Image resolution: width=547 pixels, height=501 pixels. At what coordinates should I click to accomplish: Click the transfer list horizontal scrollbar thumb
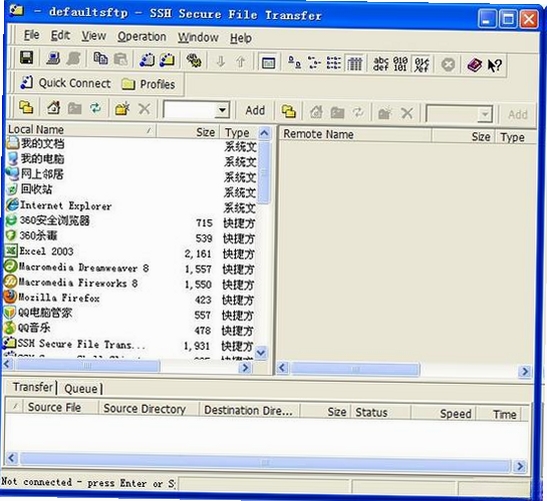tap(265, 463)
